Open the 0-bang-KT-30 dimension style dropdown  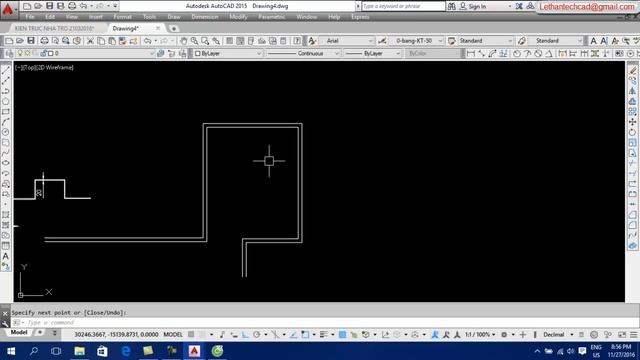click(416, 41)
